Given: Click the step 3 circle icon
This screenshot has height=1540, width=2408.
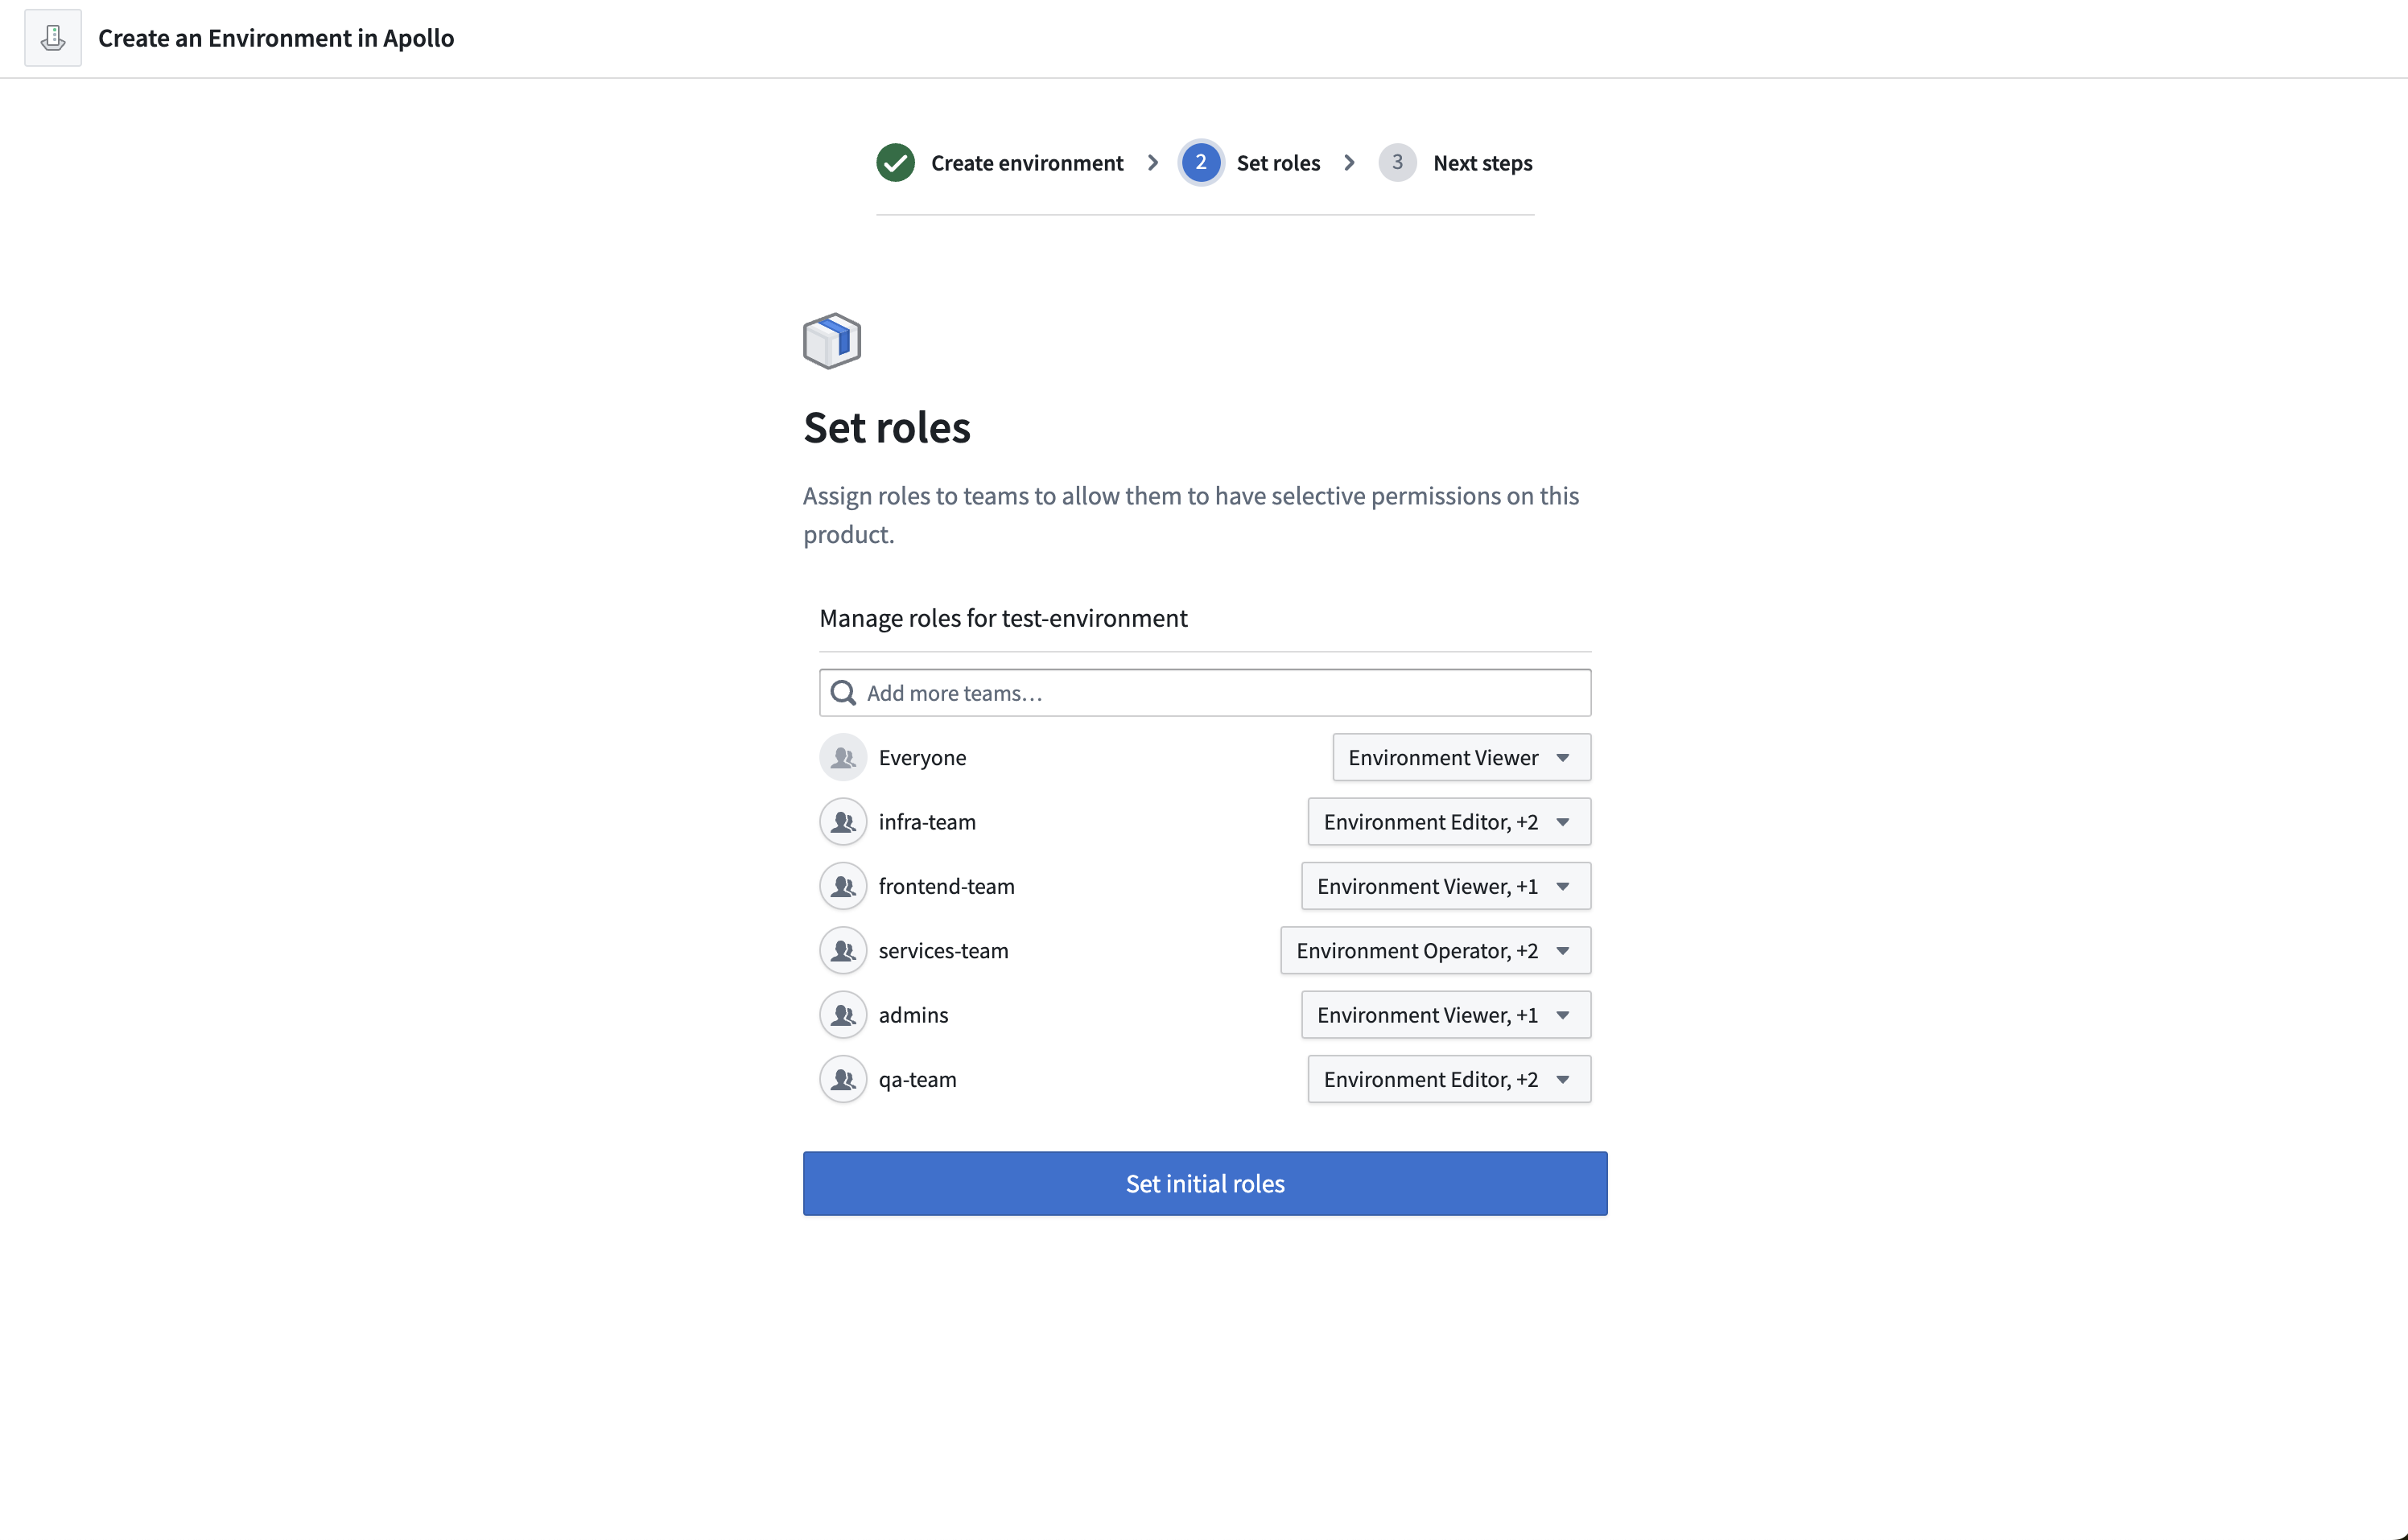Looking at the screenshot, I should 1397,163.
